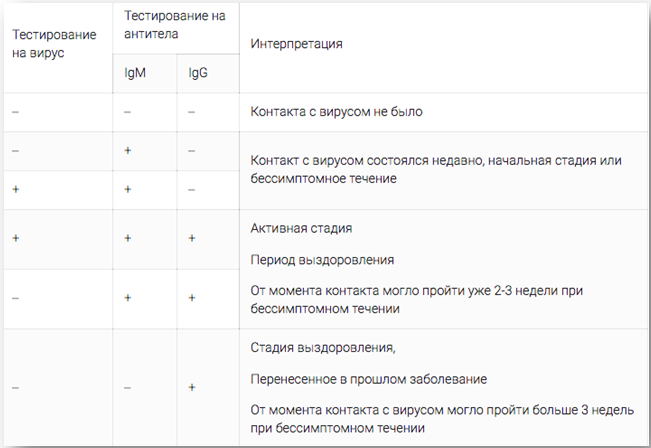The height and width of the screenshot is (448, 651).
Task: Click "Перенесенное в прошлом заболевание" text
Action: (x=369, y=379)
